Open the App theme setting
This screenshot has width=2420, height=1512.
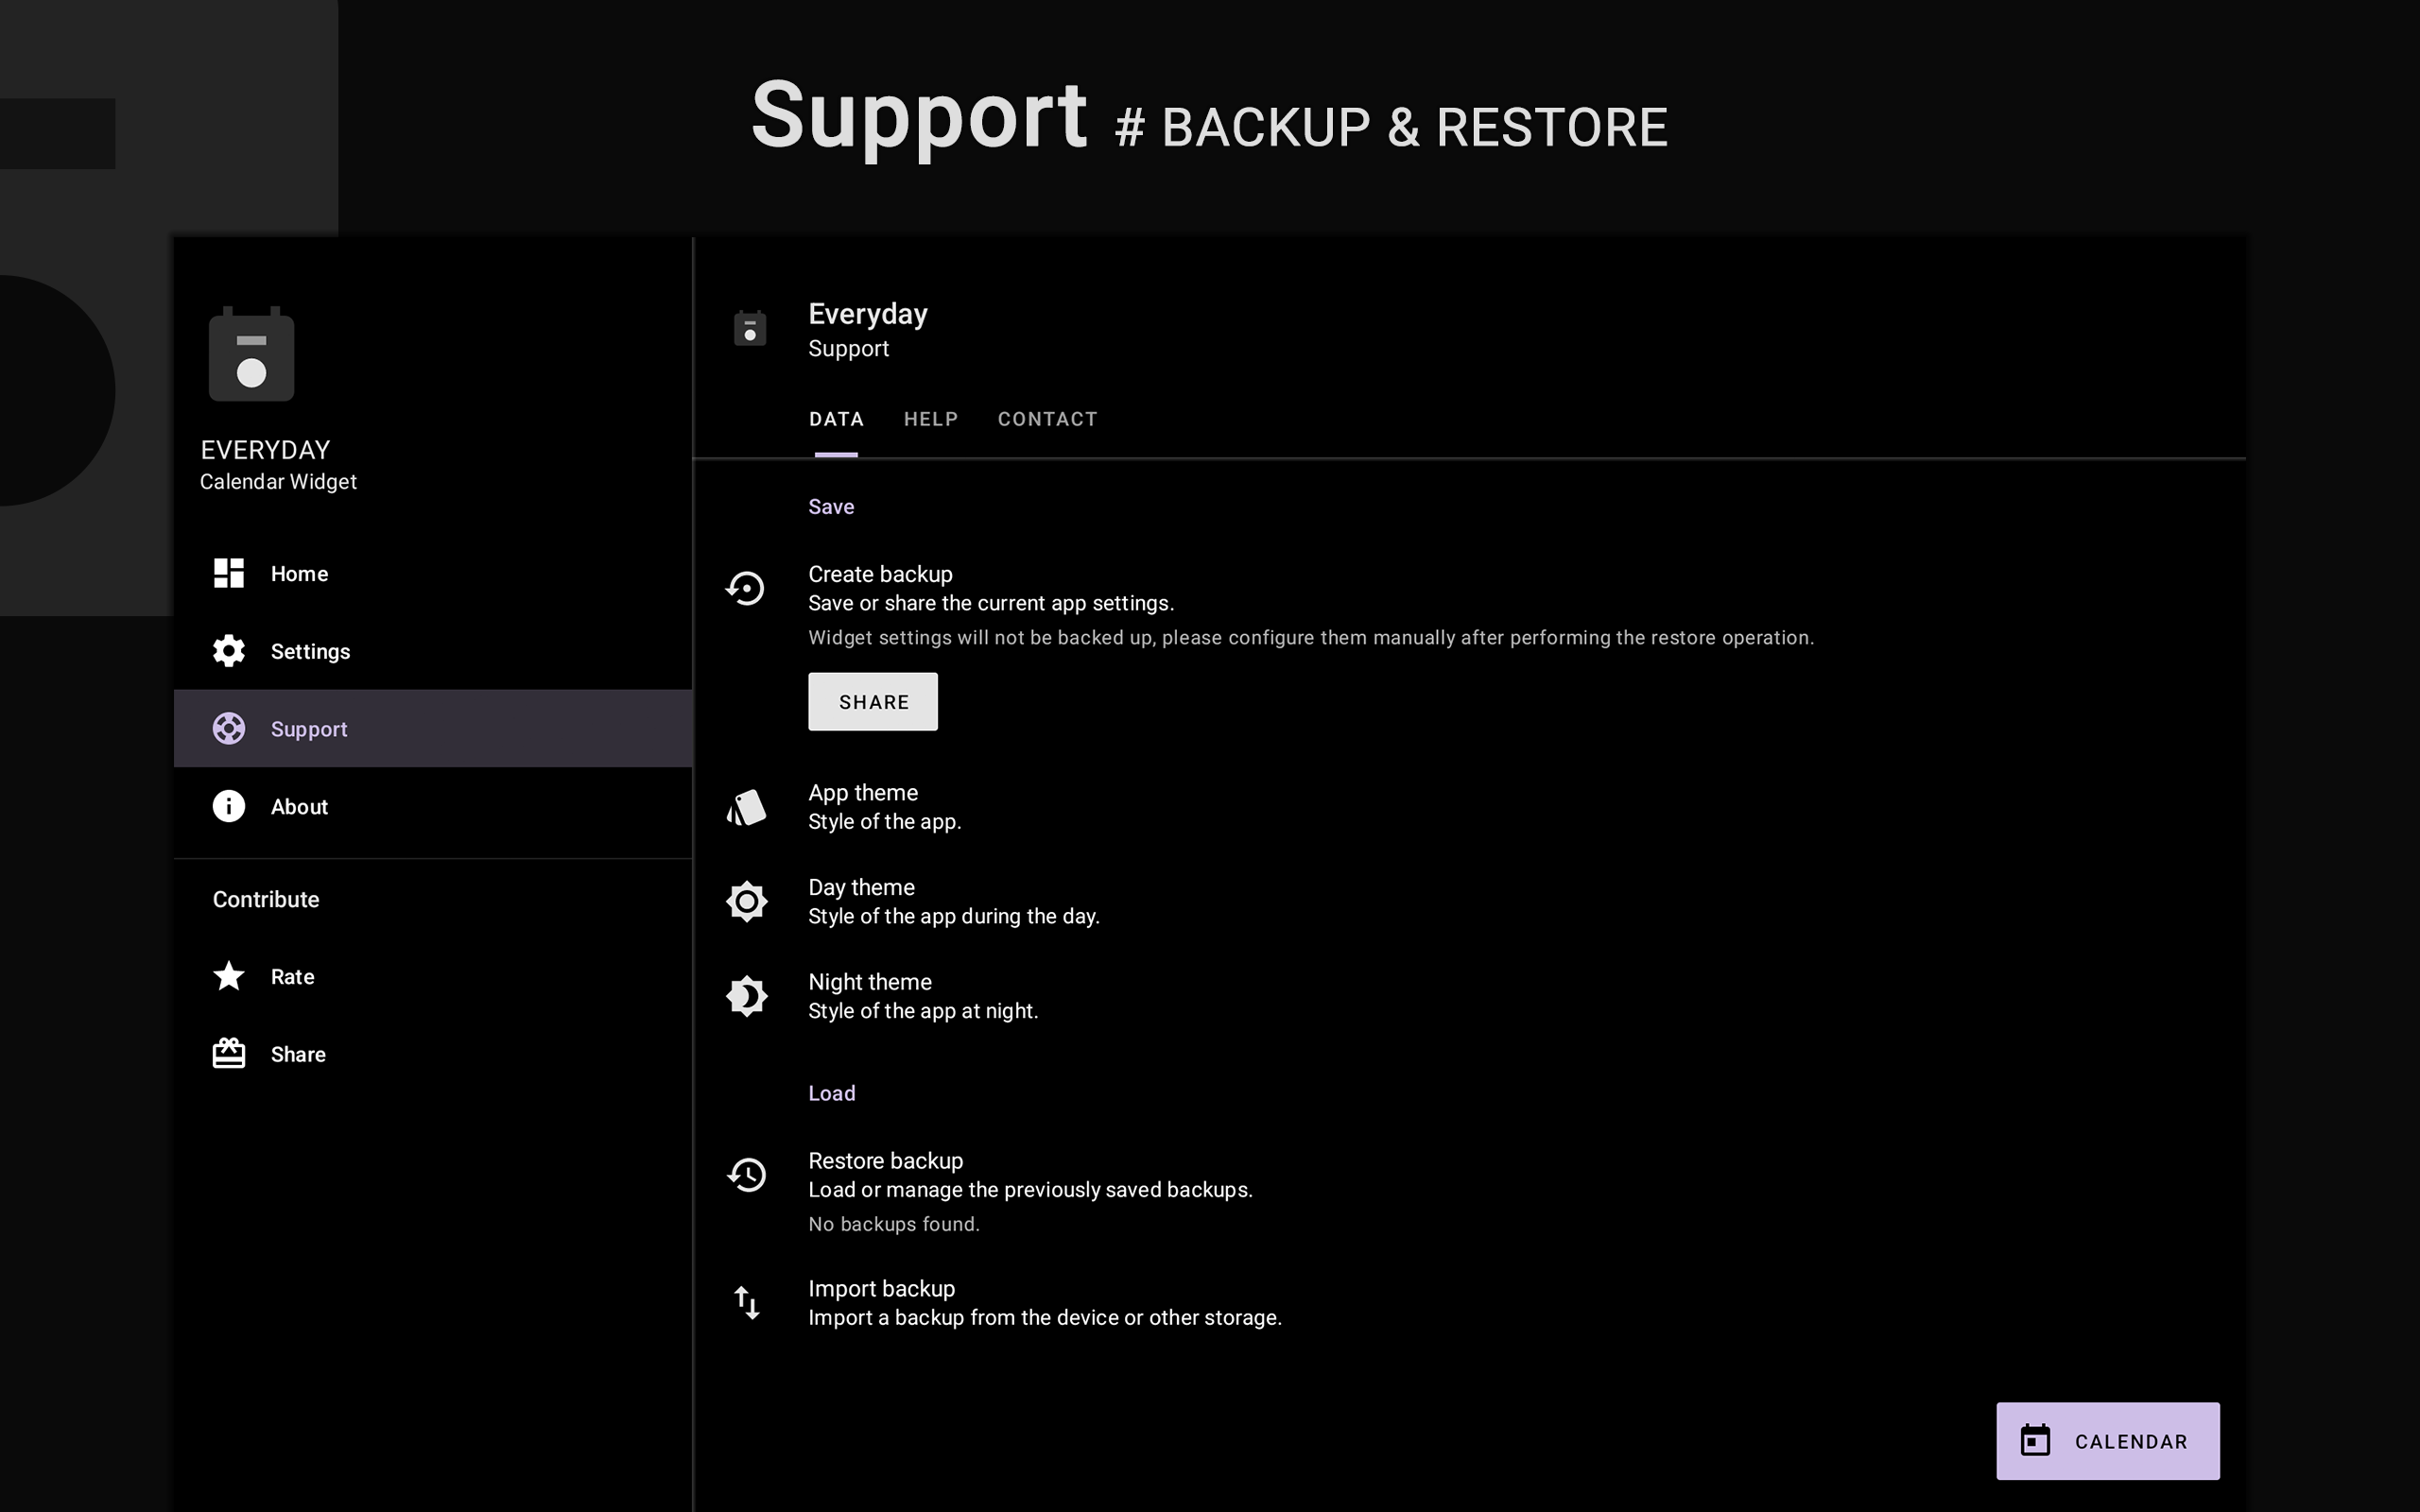pos(1470,807)
